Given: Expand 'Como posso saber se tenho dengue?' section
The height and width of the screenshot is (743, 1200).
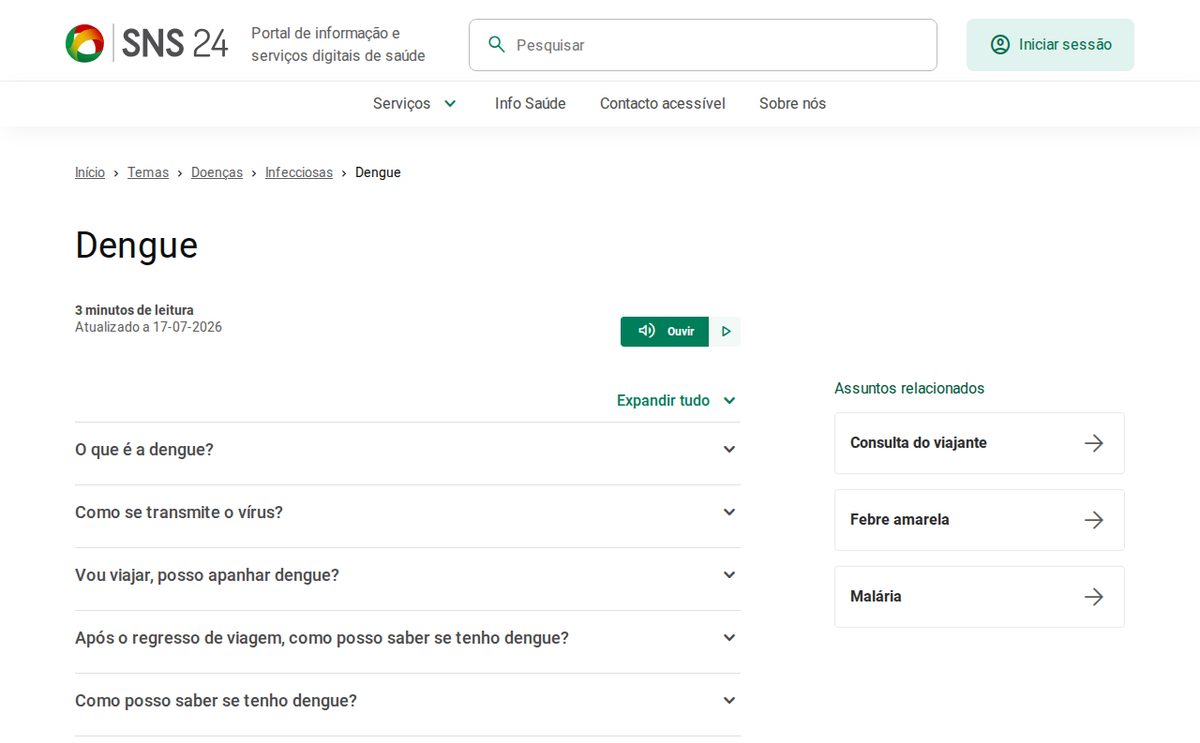Looking at the screenshot, I should (x=408, y=701).
